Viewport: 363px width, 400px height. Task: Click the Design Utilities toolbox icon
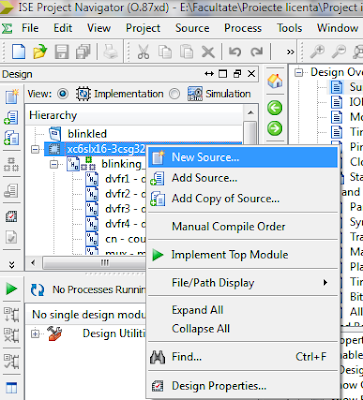coord(54,333)
